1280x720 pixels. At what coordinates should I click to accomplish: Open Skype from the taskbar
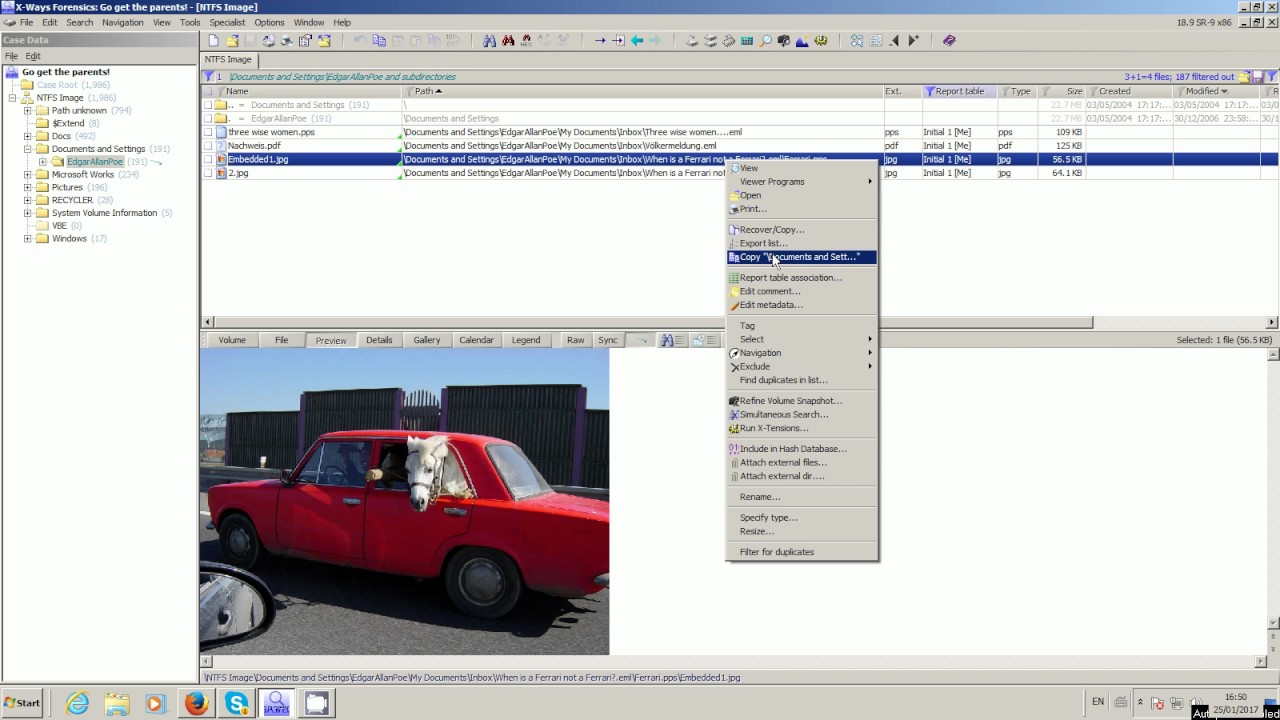[x=237, y=703]
